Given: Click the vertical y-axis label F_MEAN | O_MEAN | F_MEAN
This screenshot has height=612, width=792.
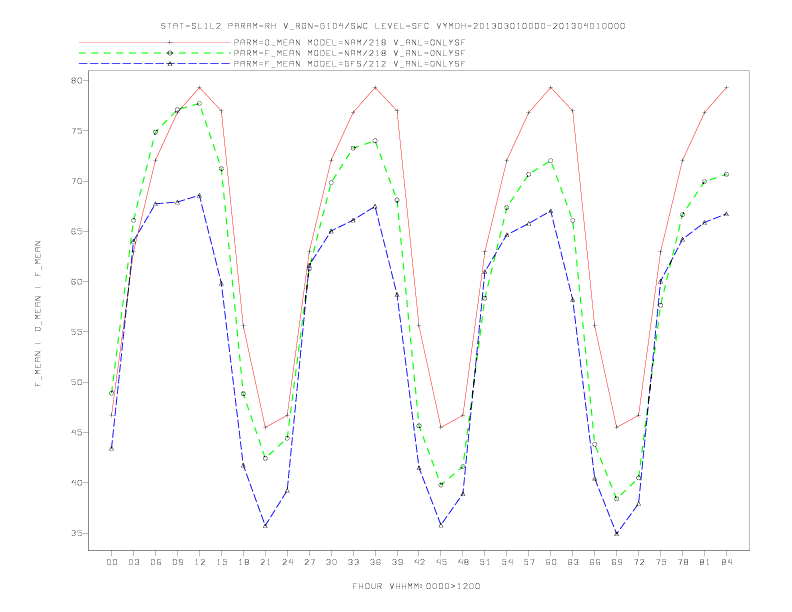Looking at the screenshot, I should point(38,314).
